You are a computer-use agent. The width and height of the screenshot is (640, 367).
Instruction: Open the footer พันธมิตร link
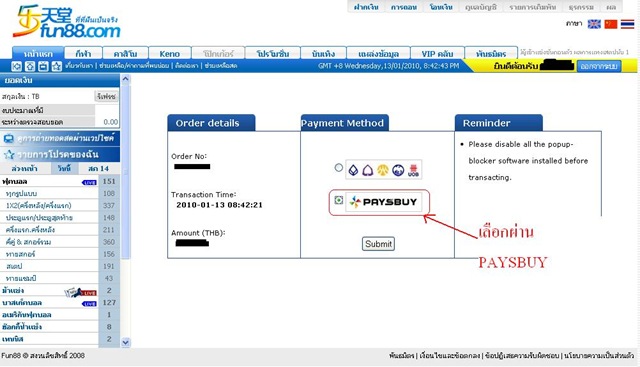click(x=401, y=356)
